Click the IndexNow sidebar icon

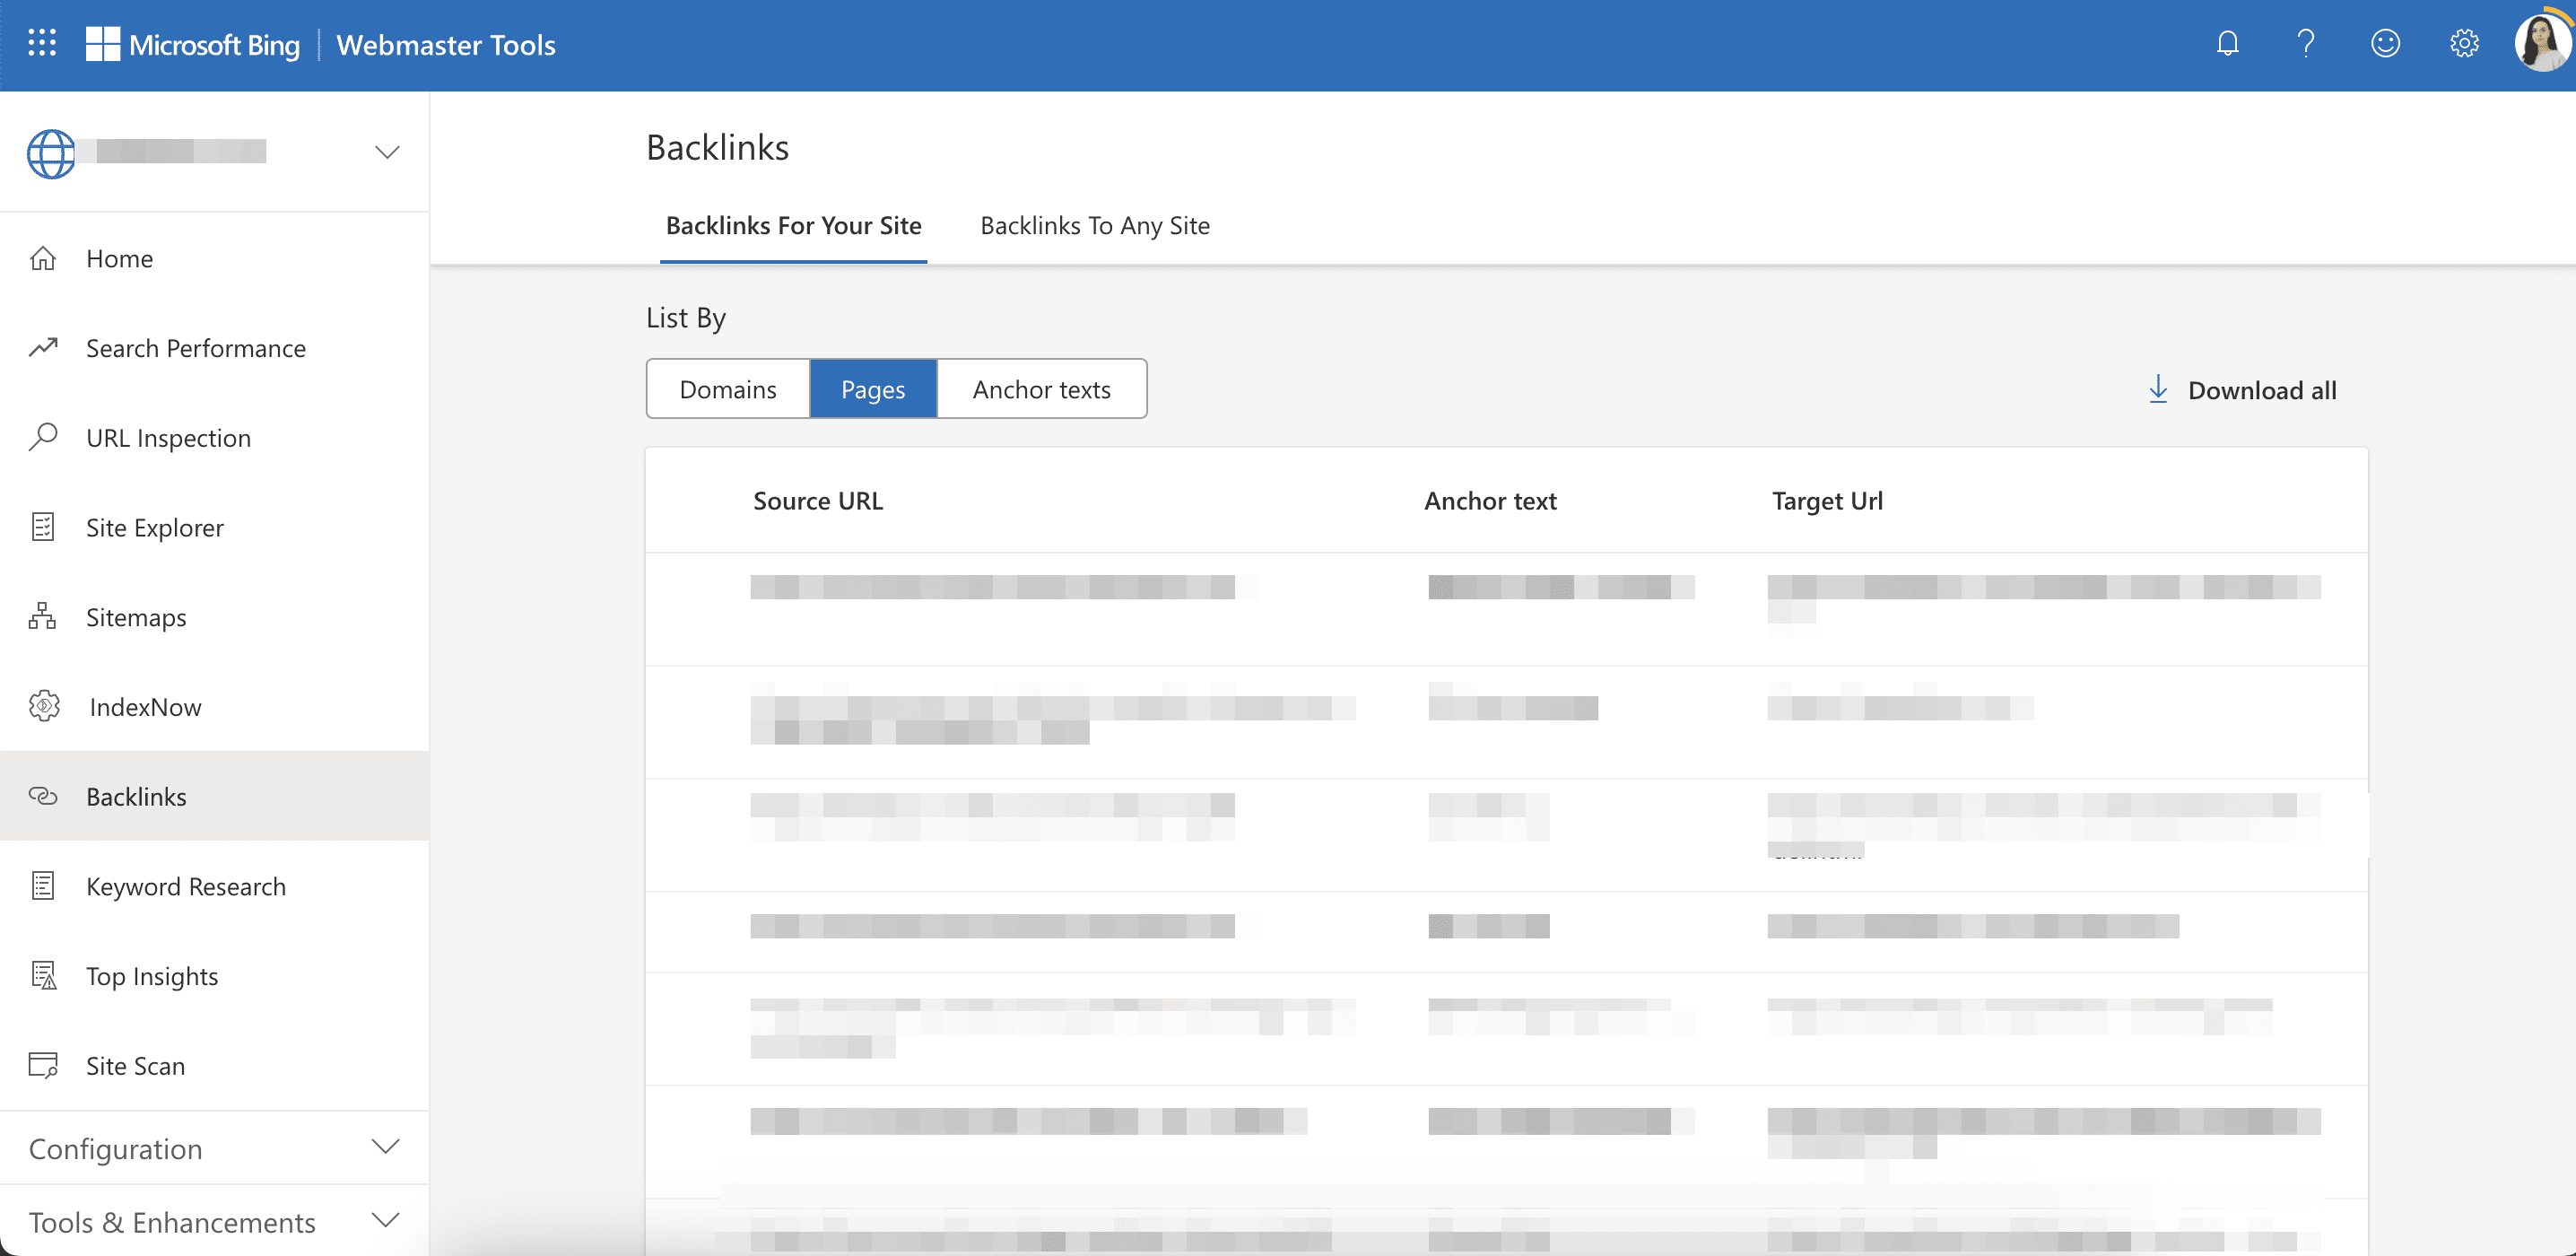(44, 705)
